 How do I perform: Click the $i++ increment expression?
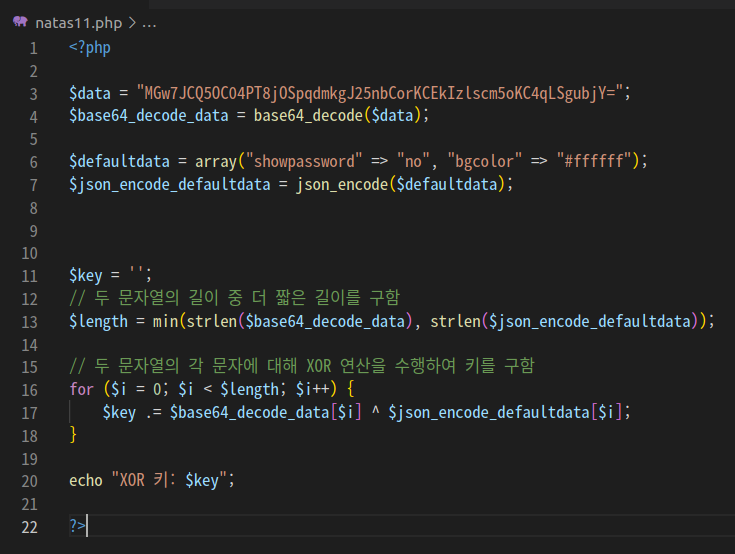click(312, 389)
